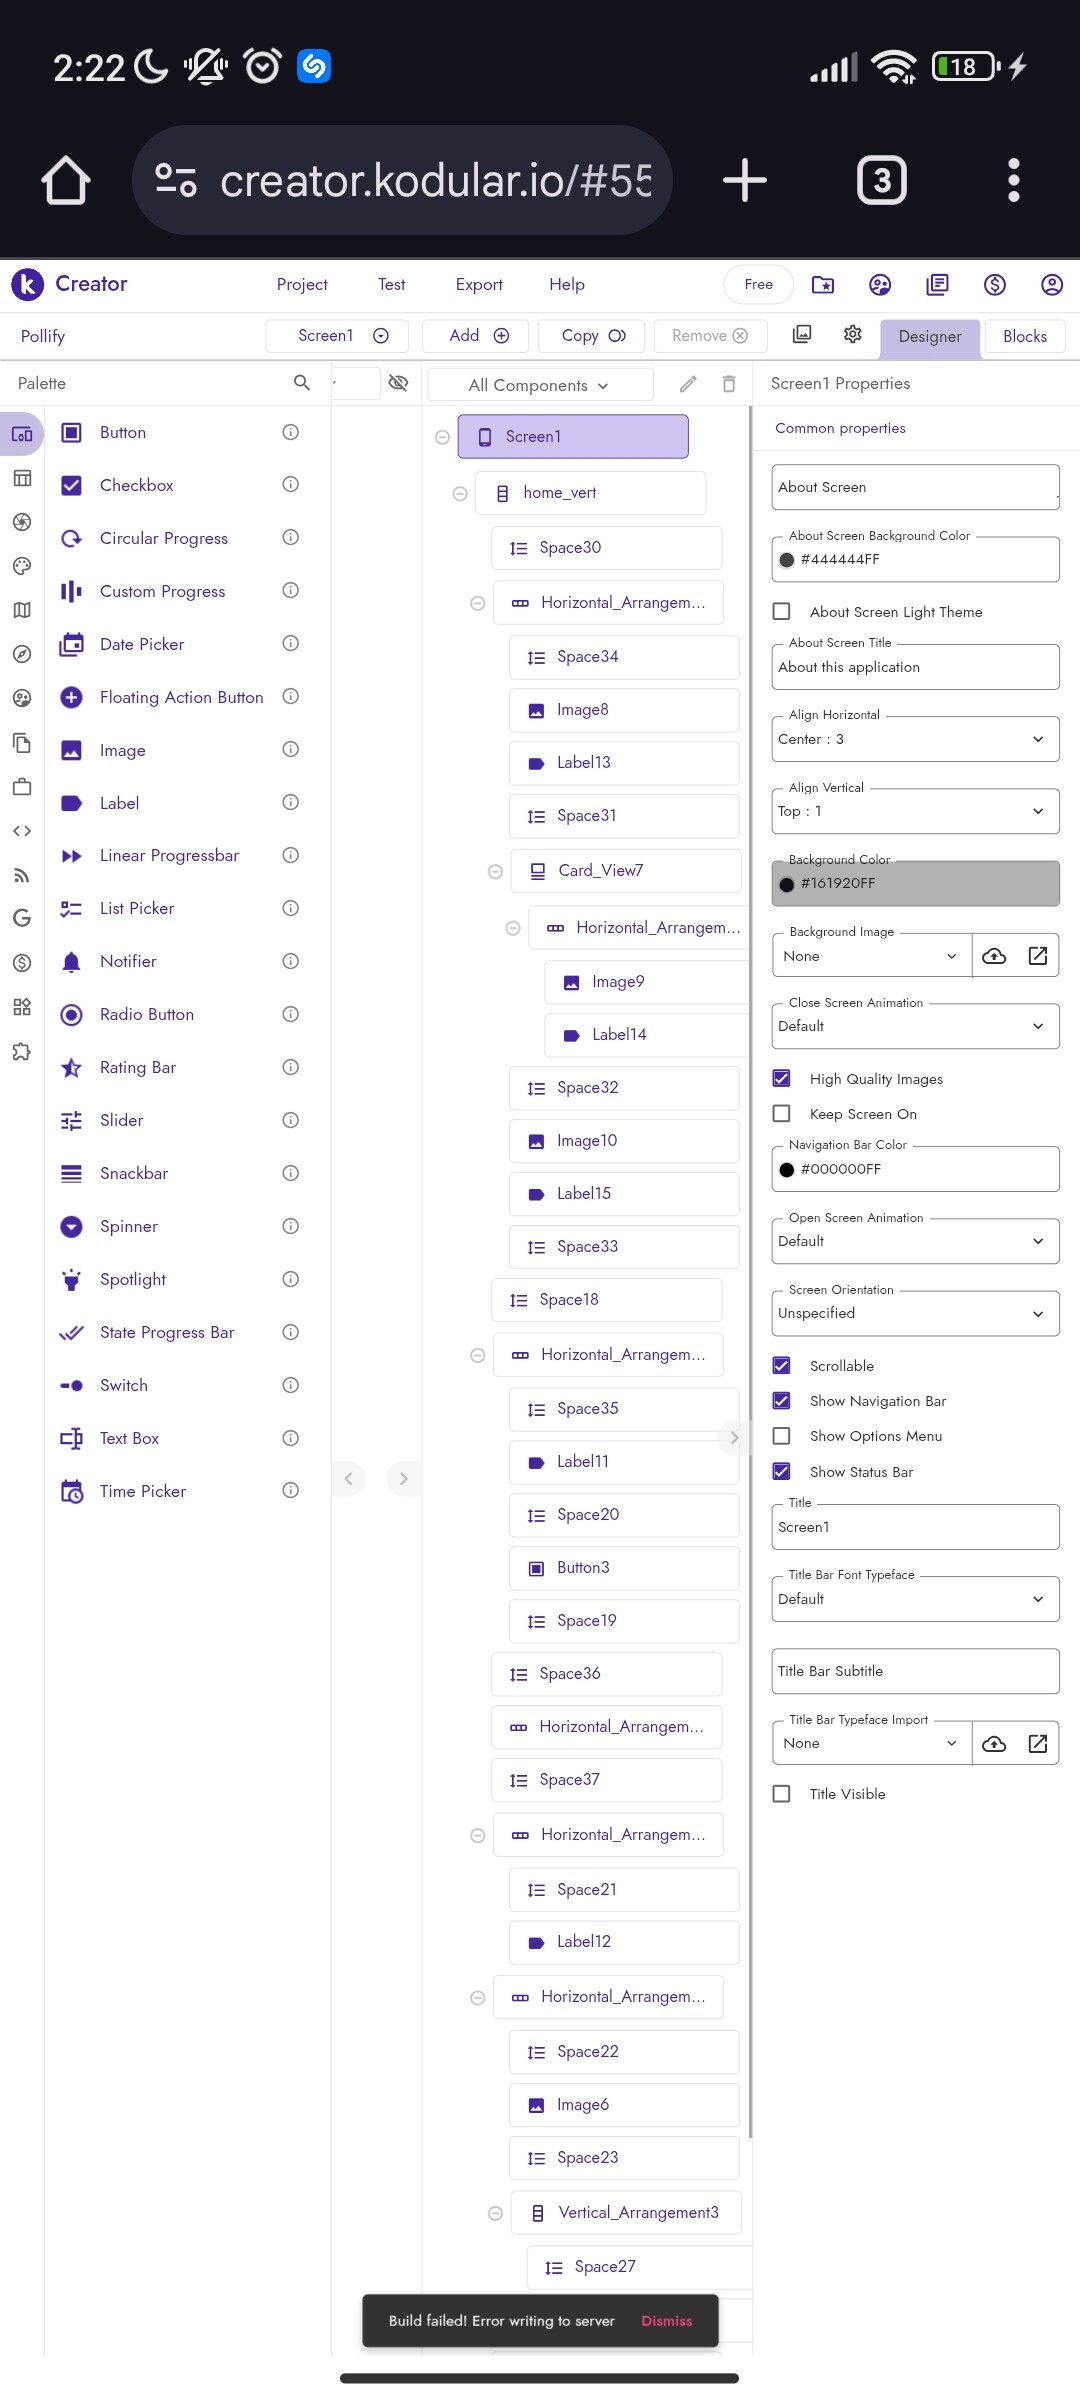Open the Export menu
This screenshot has height=2400, width=1080.
click(479, 284)
